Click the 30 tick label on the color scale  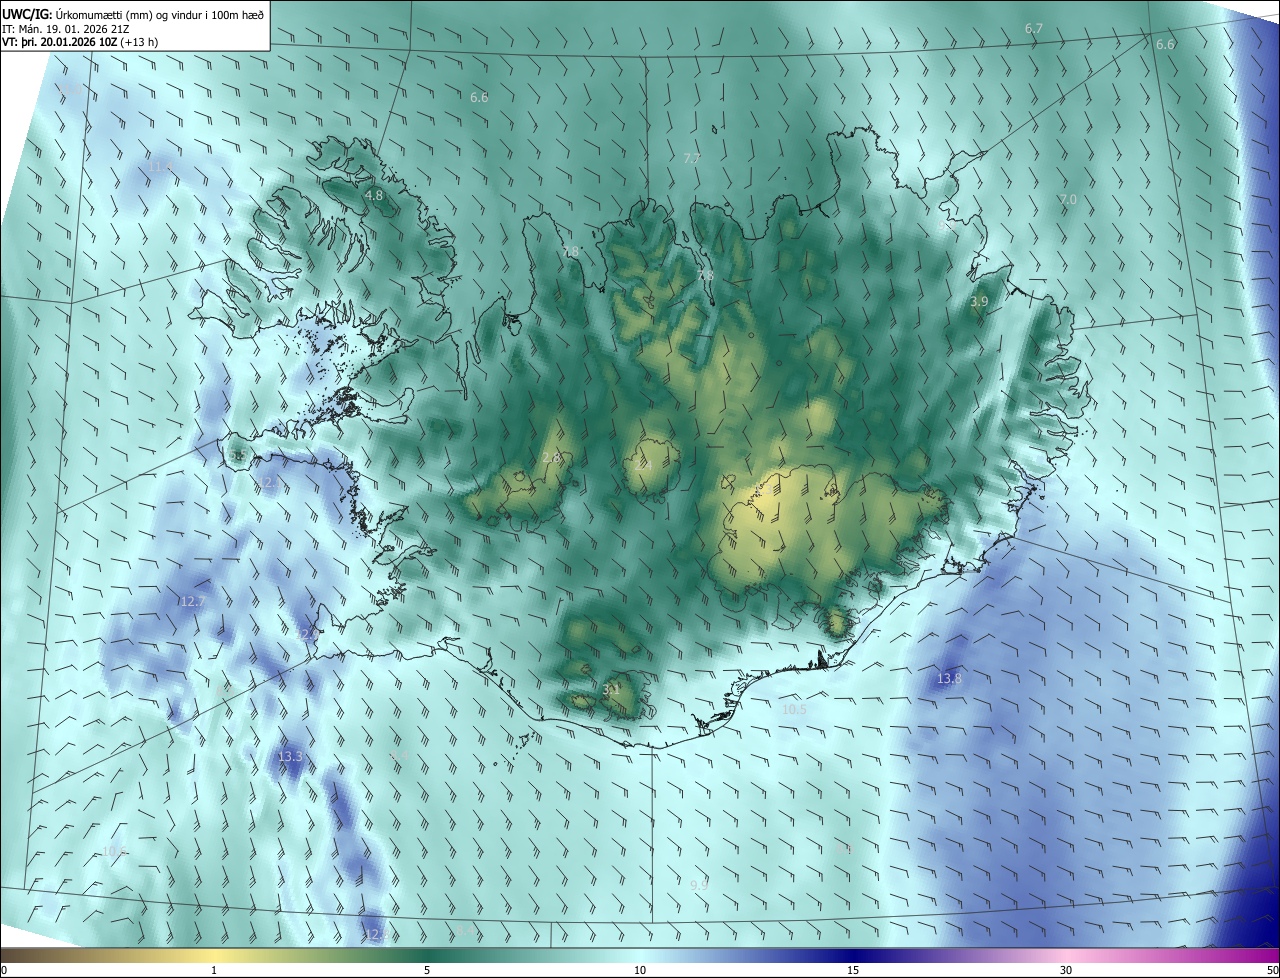pos(1066,970)
